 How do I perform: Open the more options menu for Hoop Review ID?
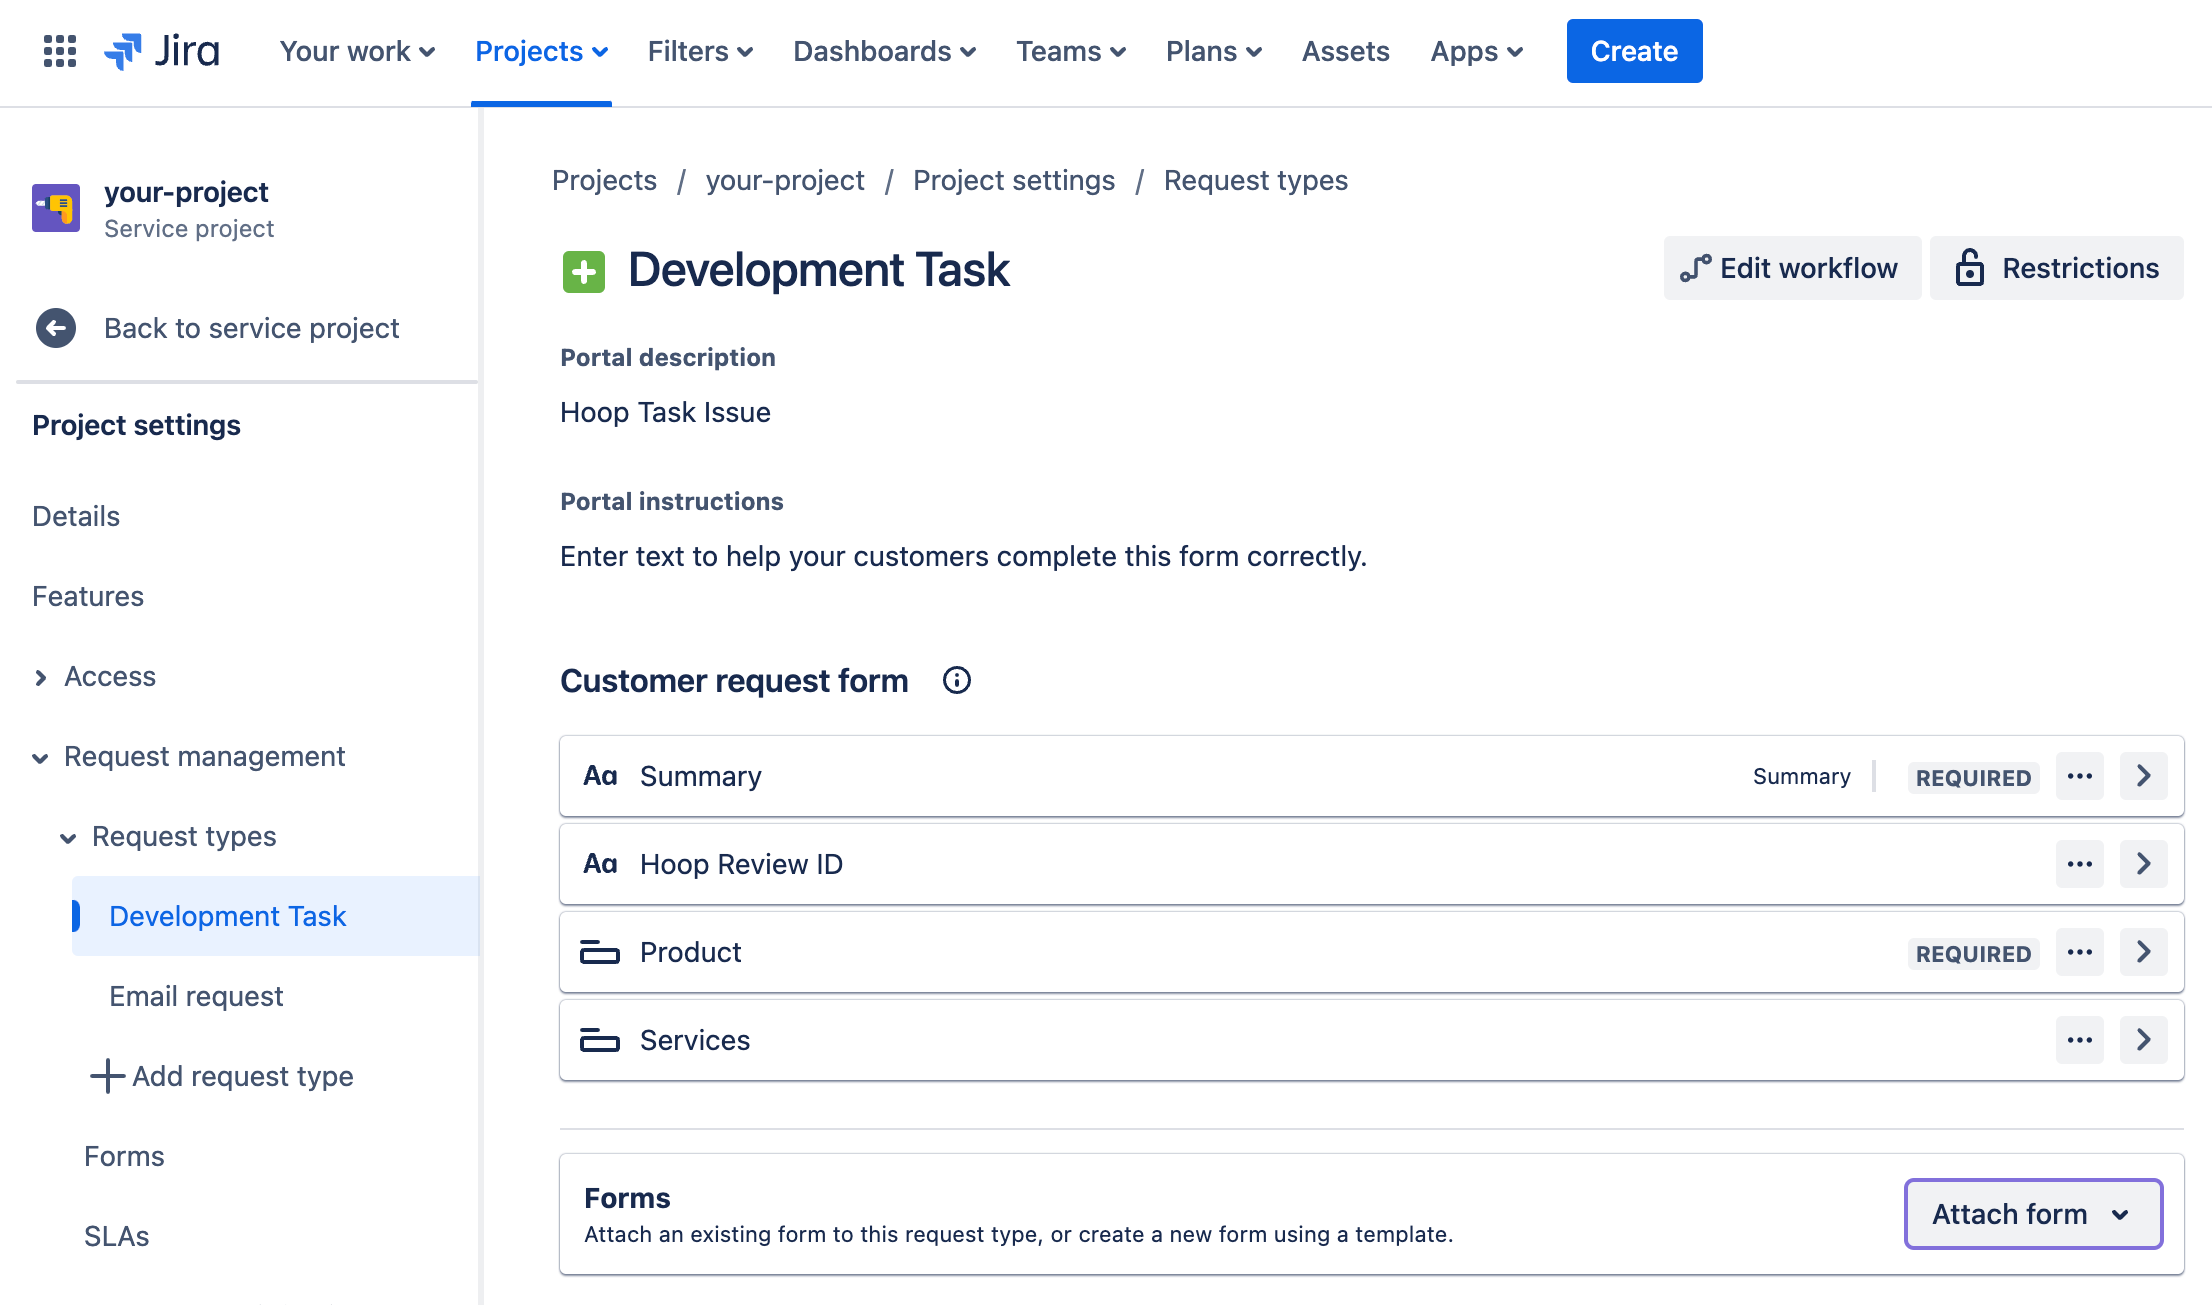[2079, 865]
